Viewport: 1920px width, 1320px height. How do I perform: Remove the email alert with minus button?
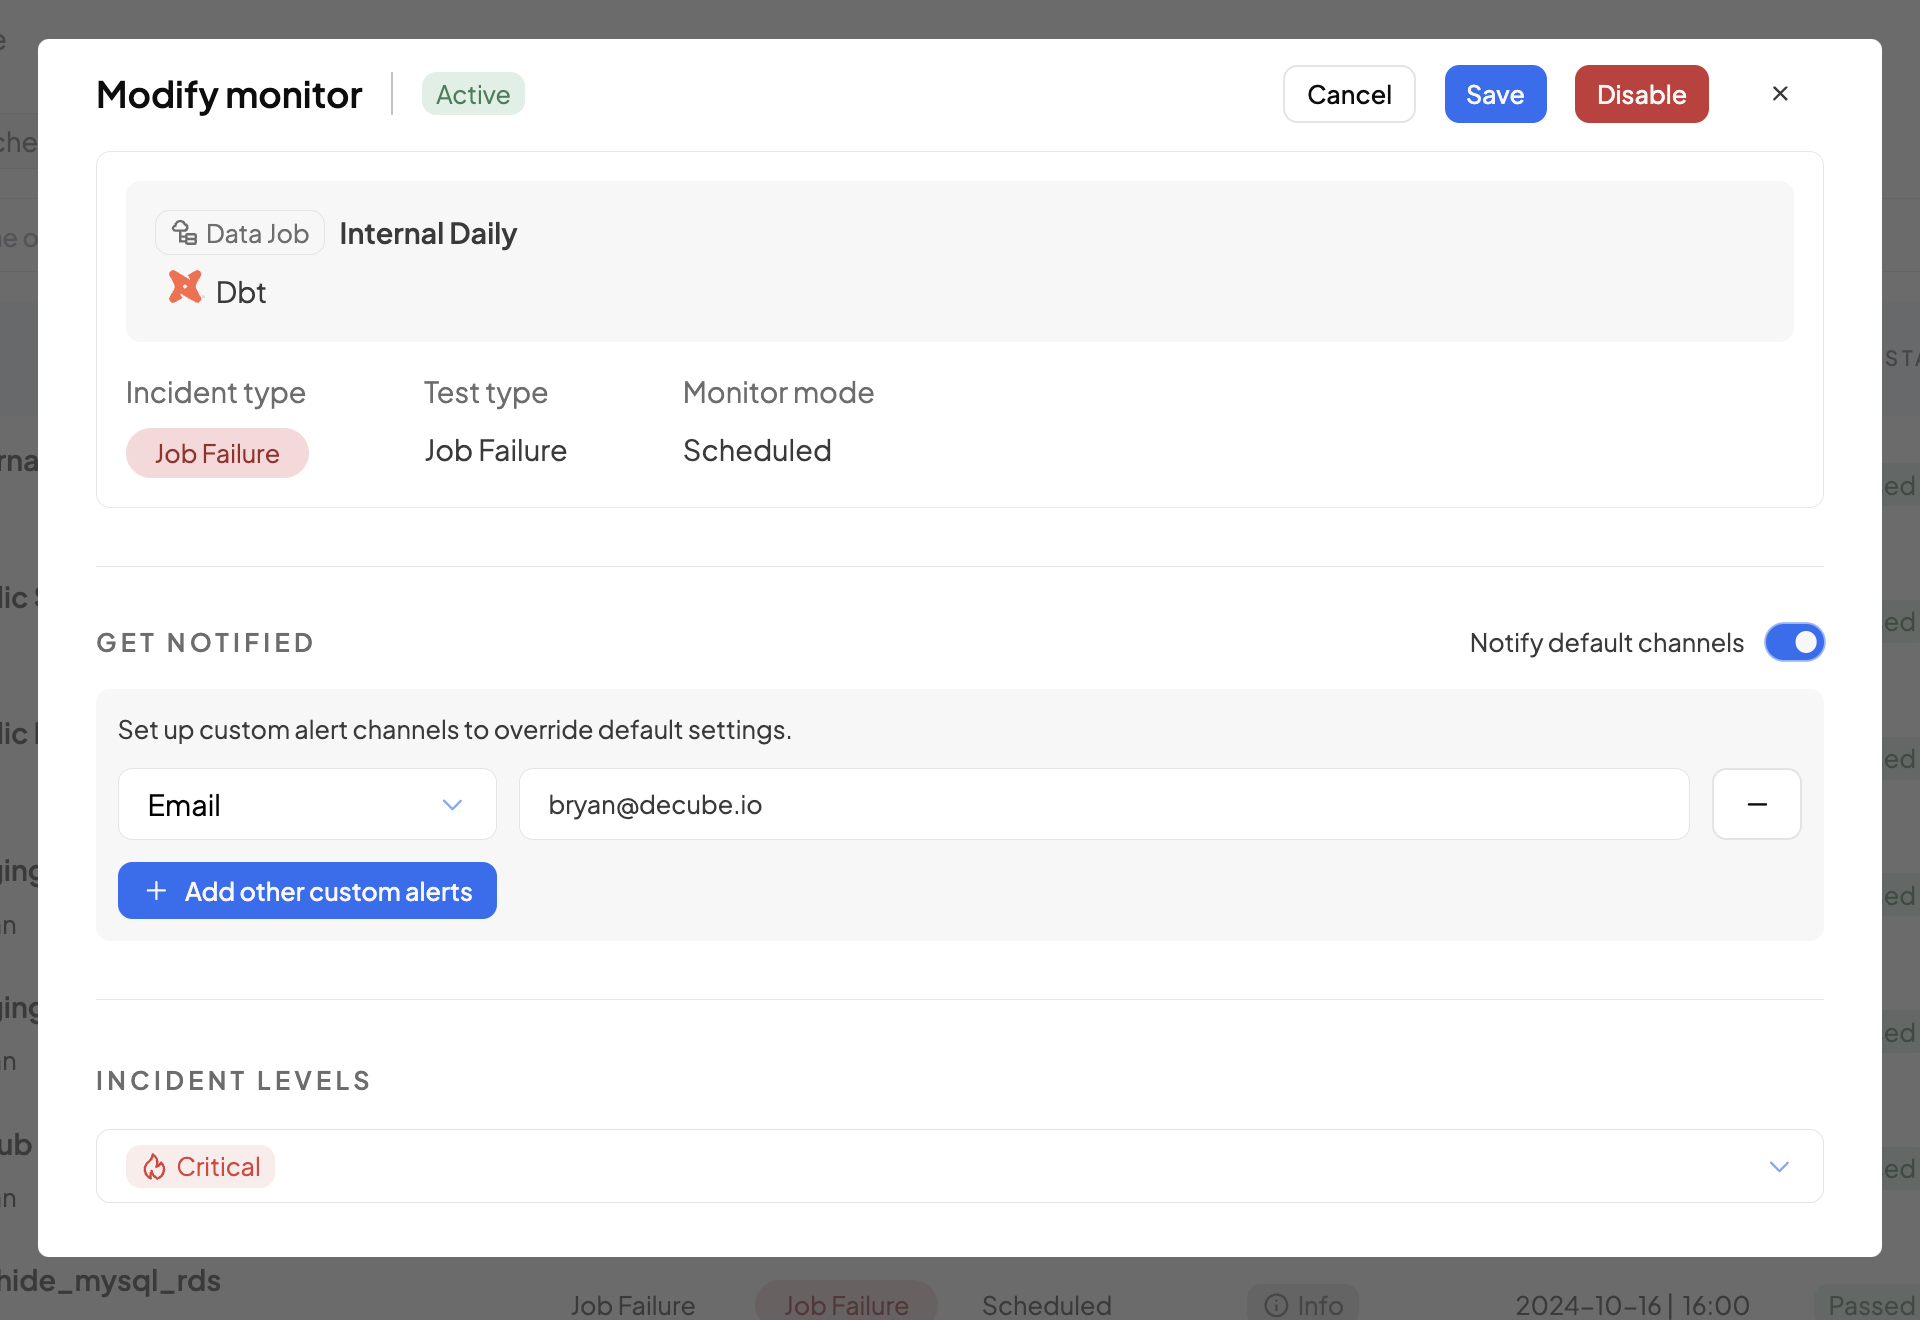point(1756,804)
